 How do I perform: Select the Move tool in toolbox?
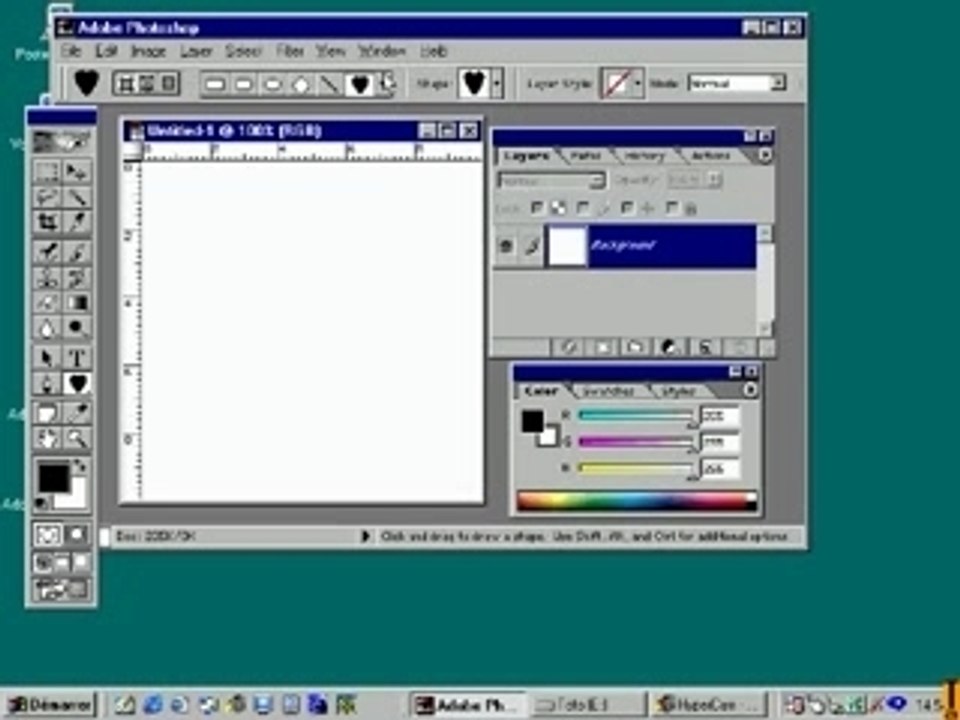pos(77,171)
